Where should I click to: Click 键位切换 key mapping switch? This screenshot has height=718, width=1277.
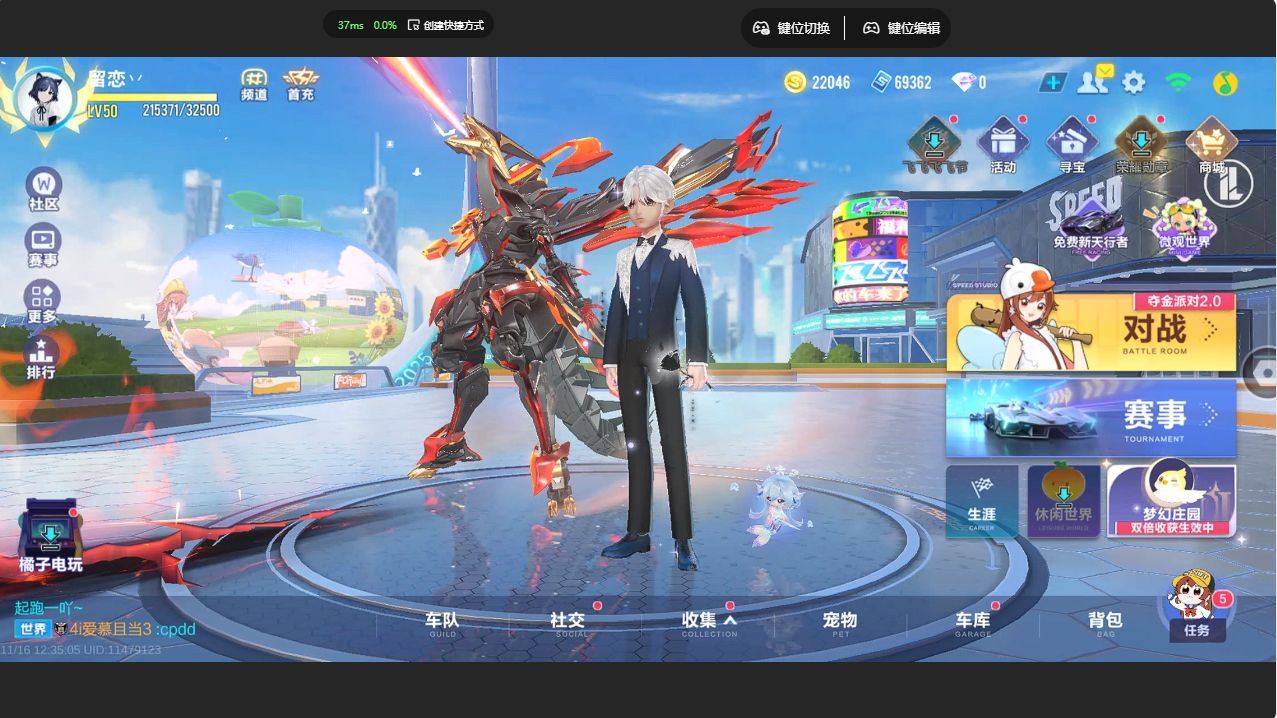click(x=792, y=28)
